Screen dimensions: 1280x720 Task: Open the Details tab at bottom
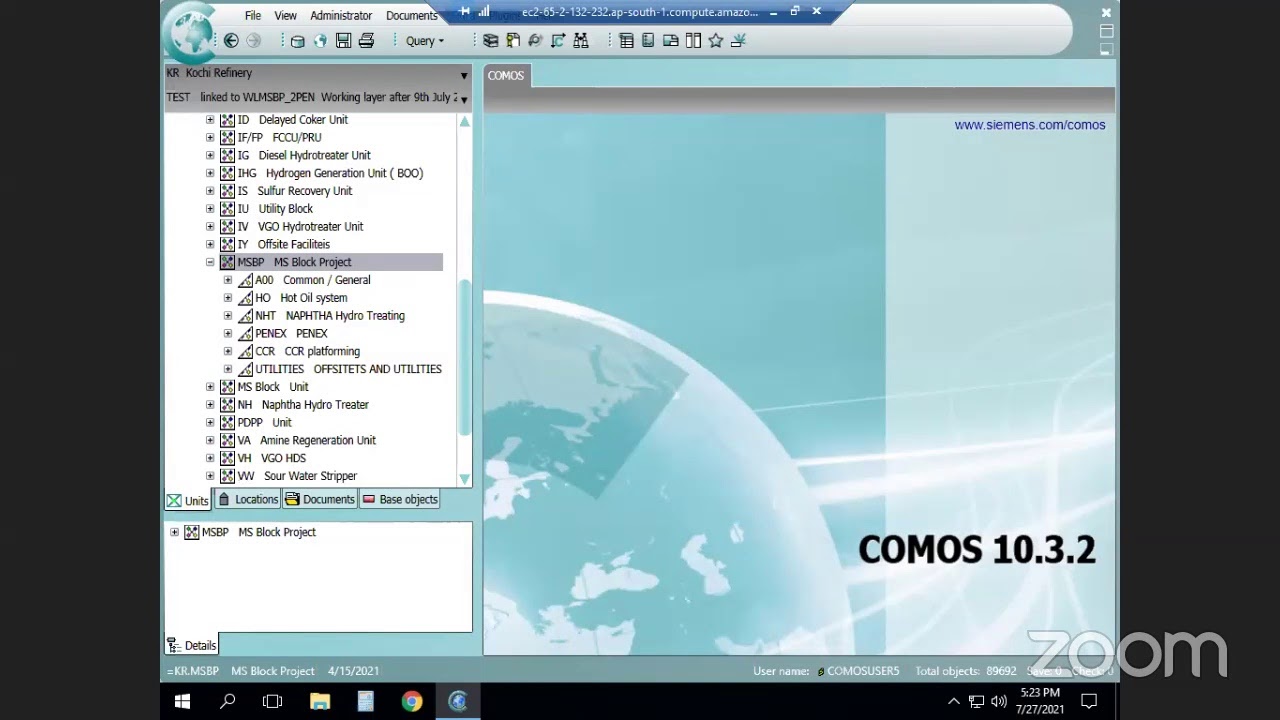(192, 645)
